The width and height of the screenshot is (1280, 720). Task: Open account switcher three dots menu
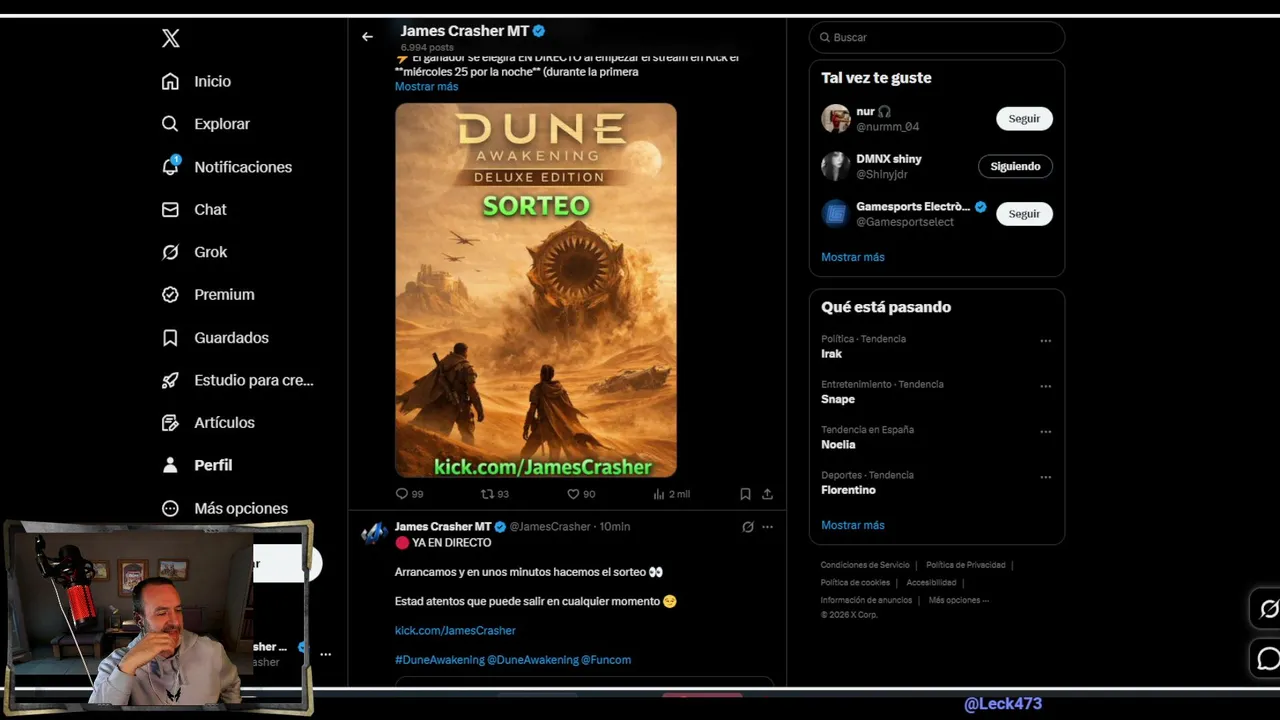click(325, 654)
